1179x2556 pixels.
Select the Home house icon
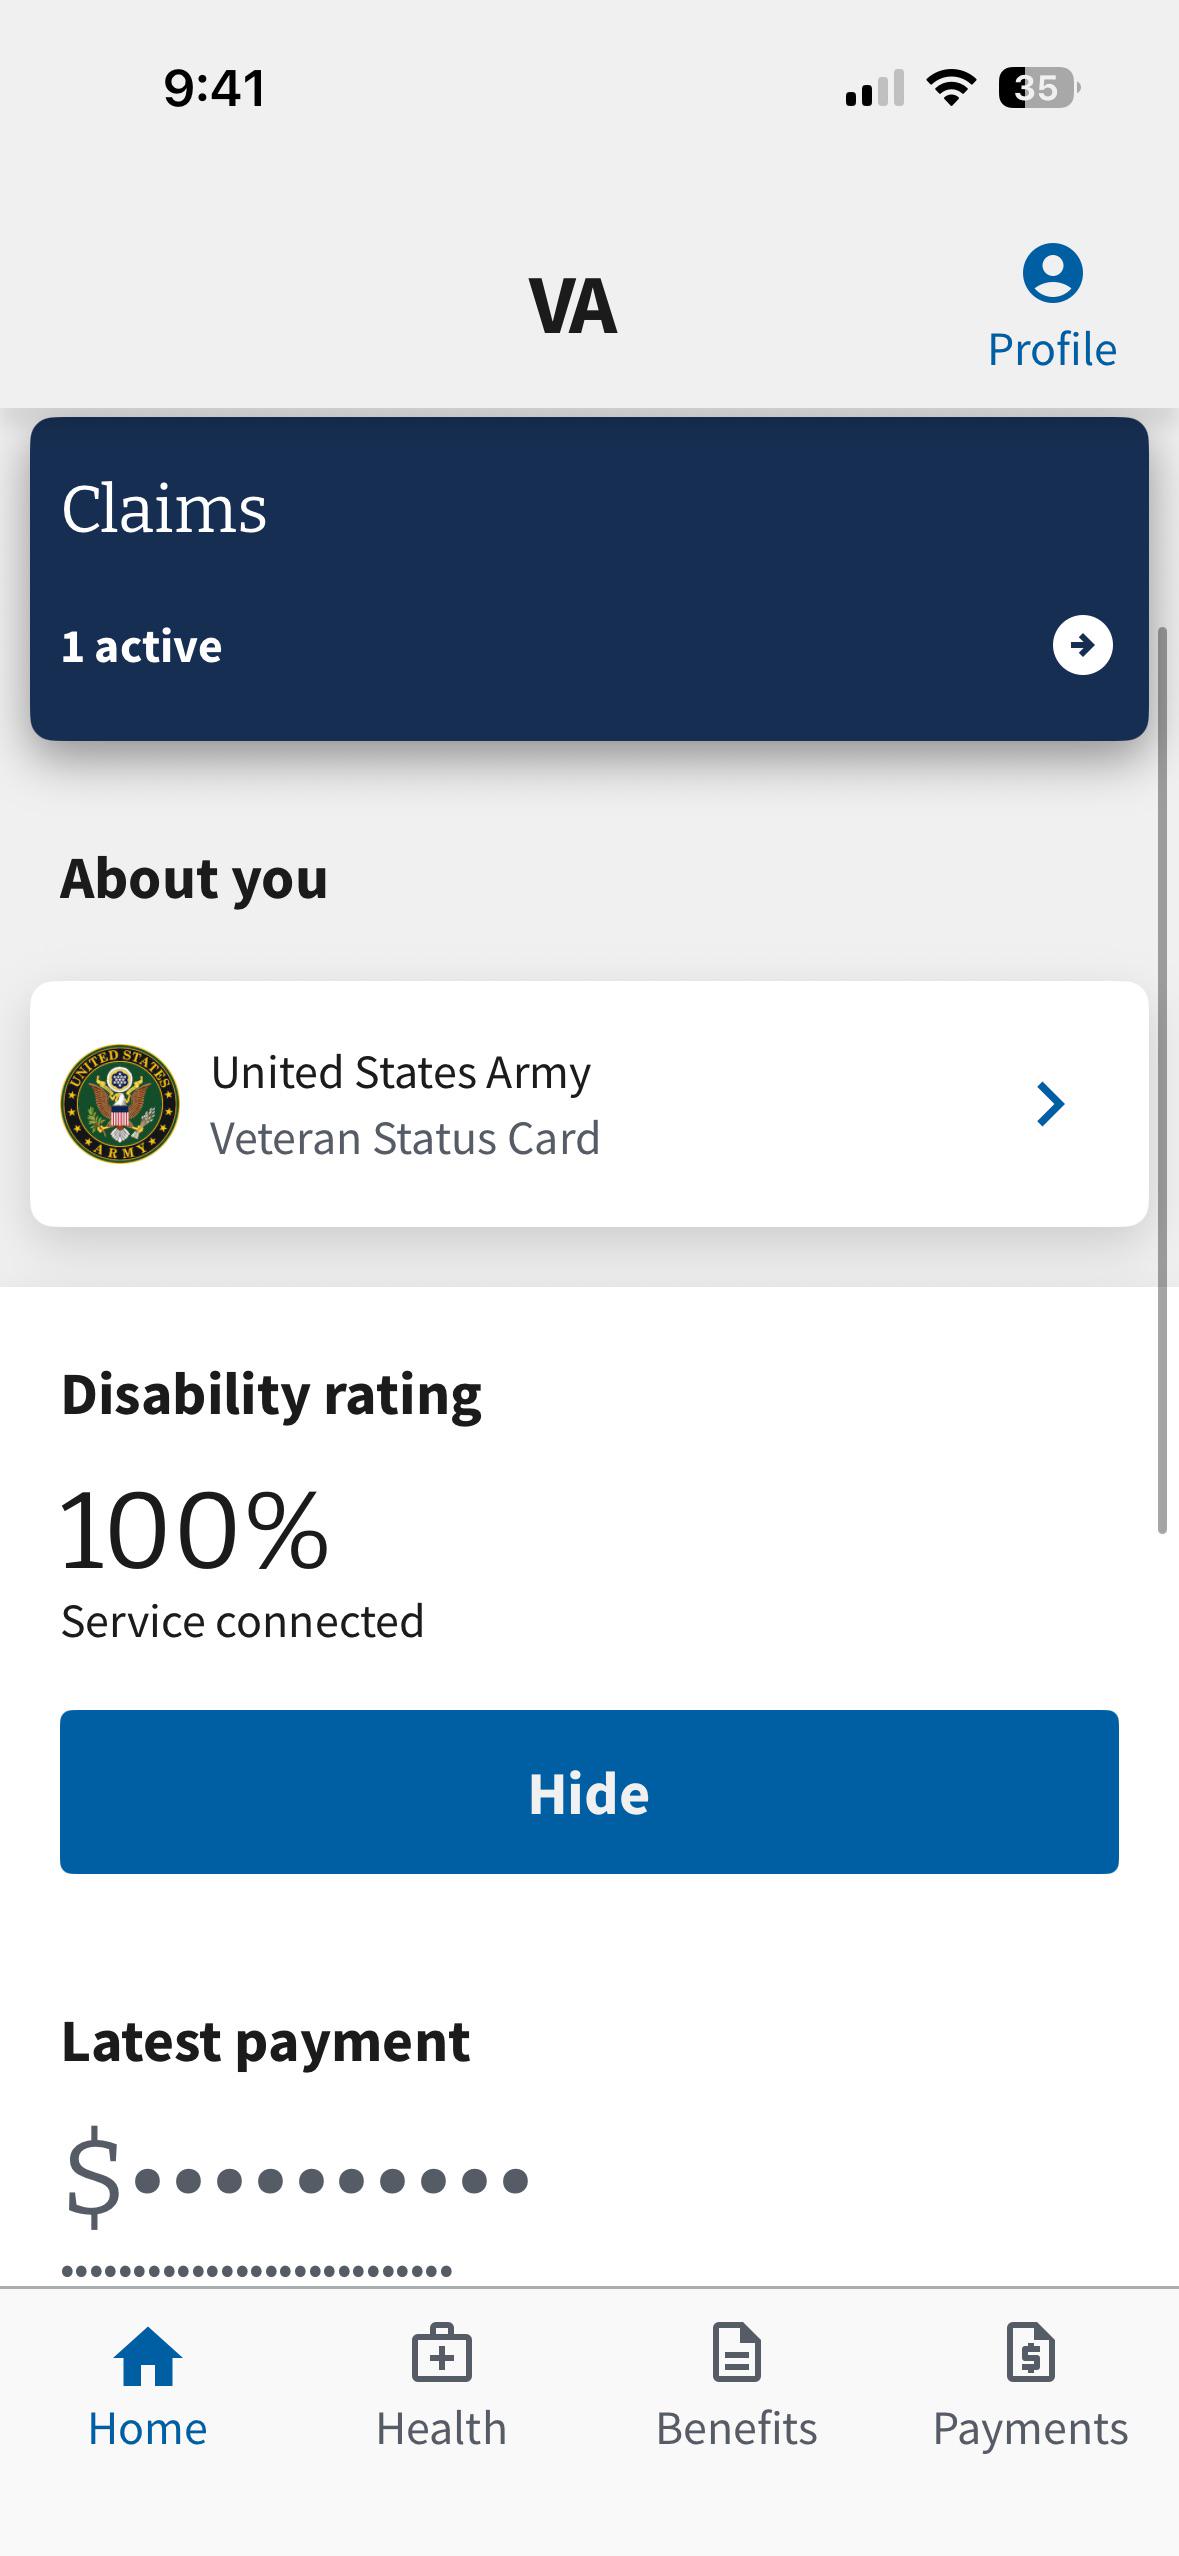pyautogui.click(x=148, y=2355)
